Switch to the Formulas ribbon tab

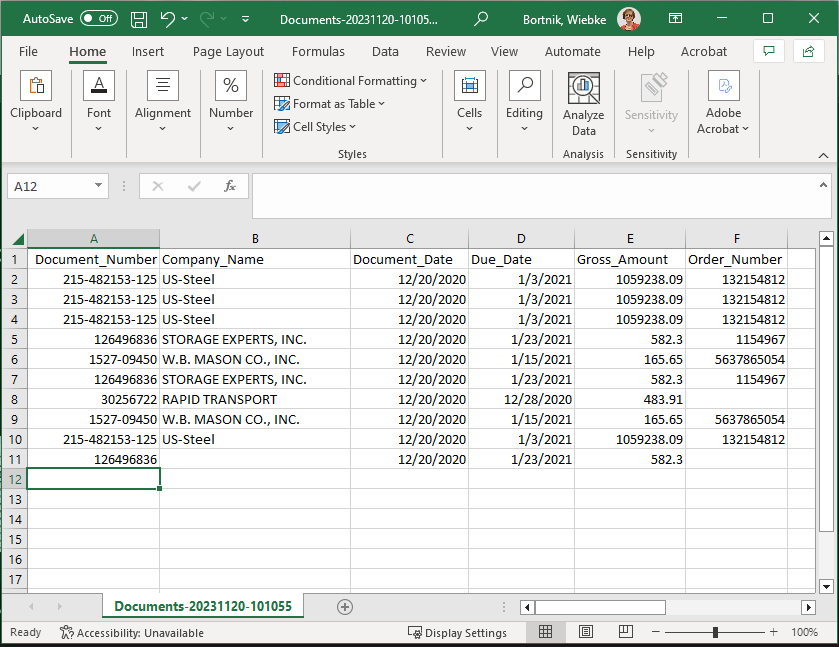coord(318,51)
